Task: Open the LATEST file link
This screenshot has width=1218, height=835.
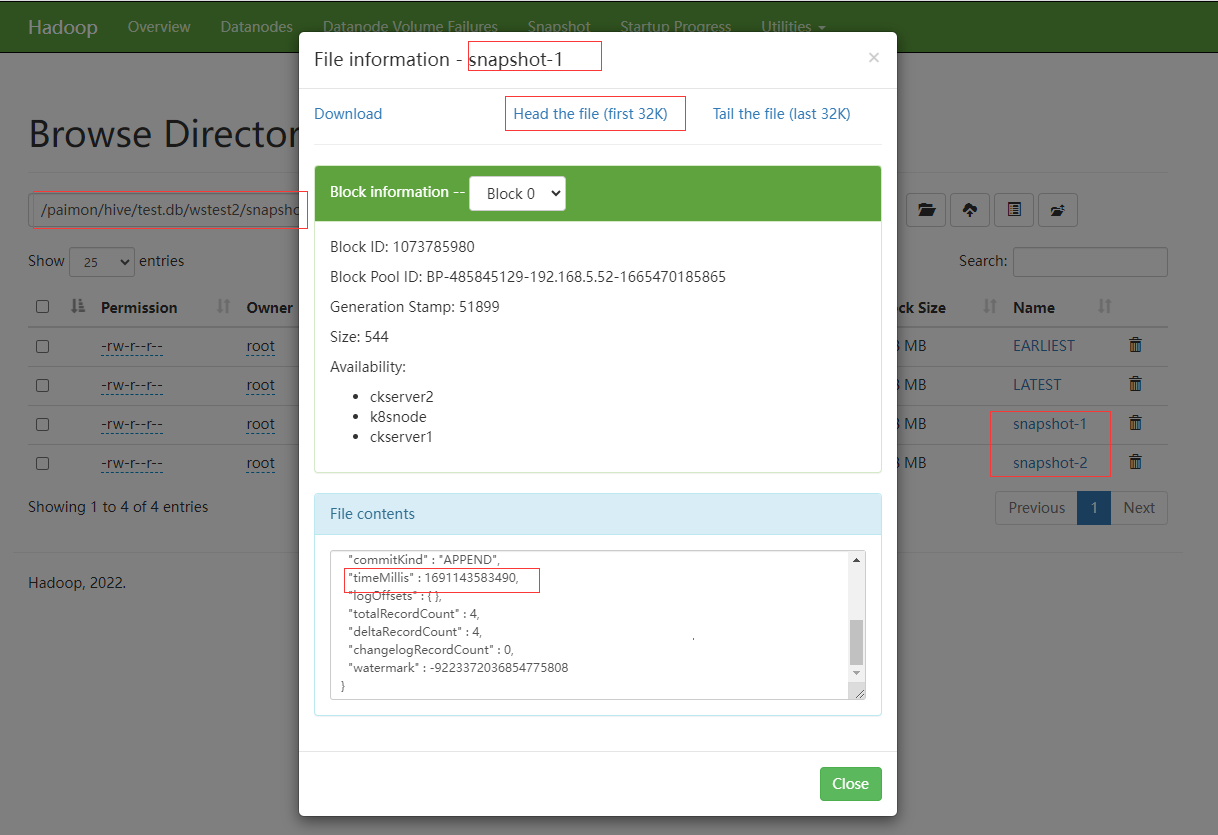Action: pyautogui.click(x=1037, y=384)
